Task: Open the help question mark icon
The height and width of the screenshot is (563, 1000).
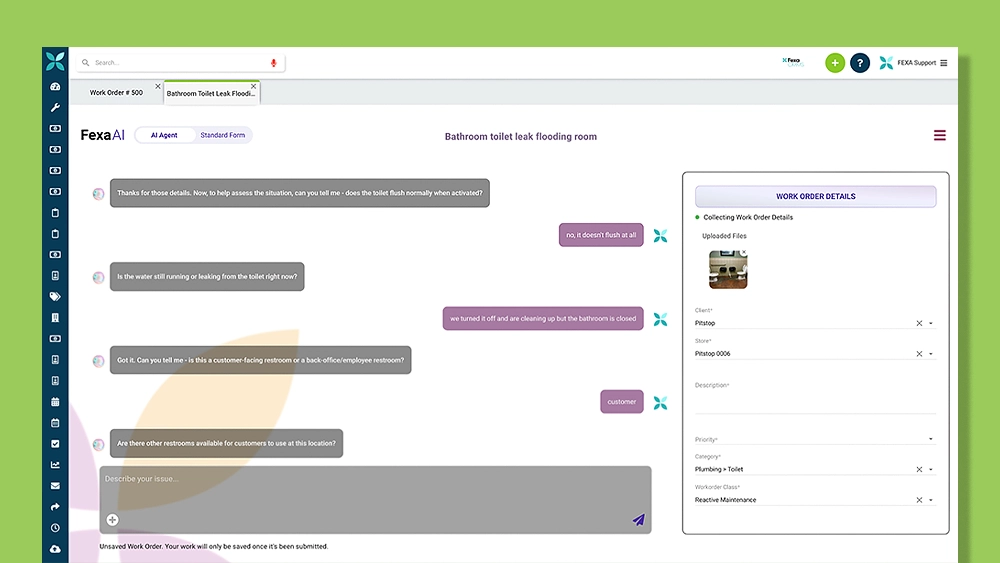Action: [860, 62]
